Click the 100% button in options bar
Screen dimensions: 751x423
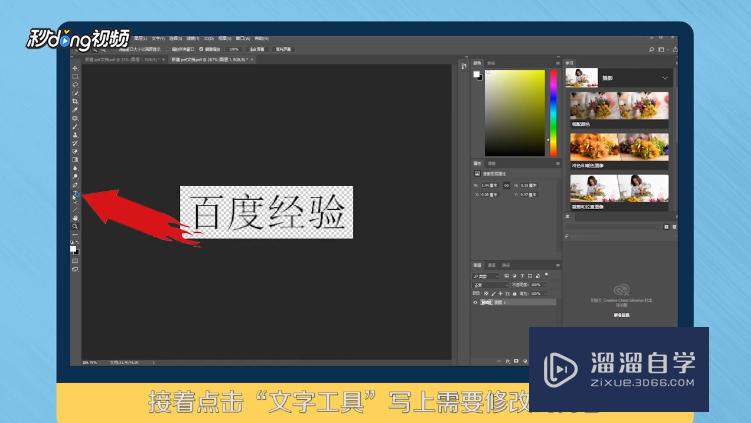[x=234, y=49]
